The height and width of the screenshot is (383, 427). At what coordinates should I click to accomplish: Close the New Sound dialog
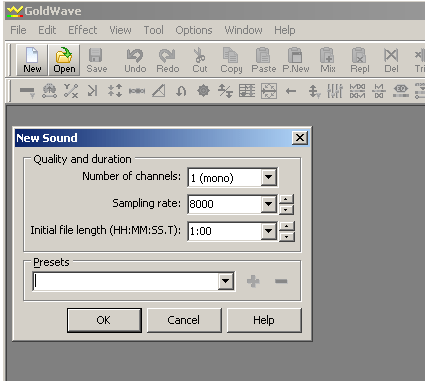point(300,138)
